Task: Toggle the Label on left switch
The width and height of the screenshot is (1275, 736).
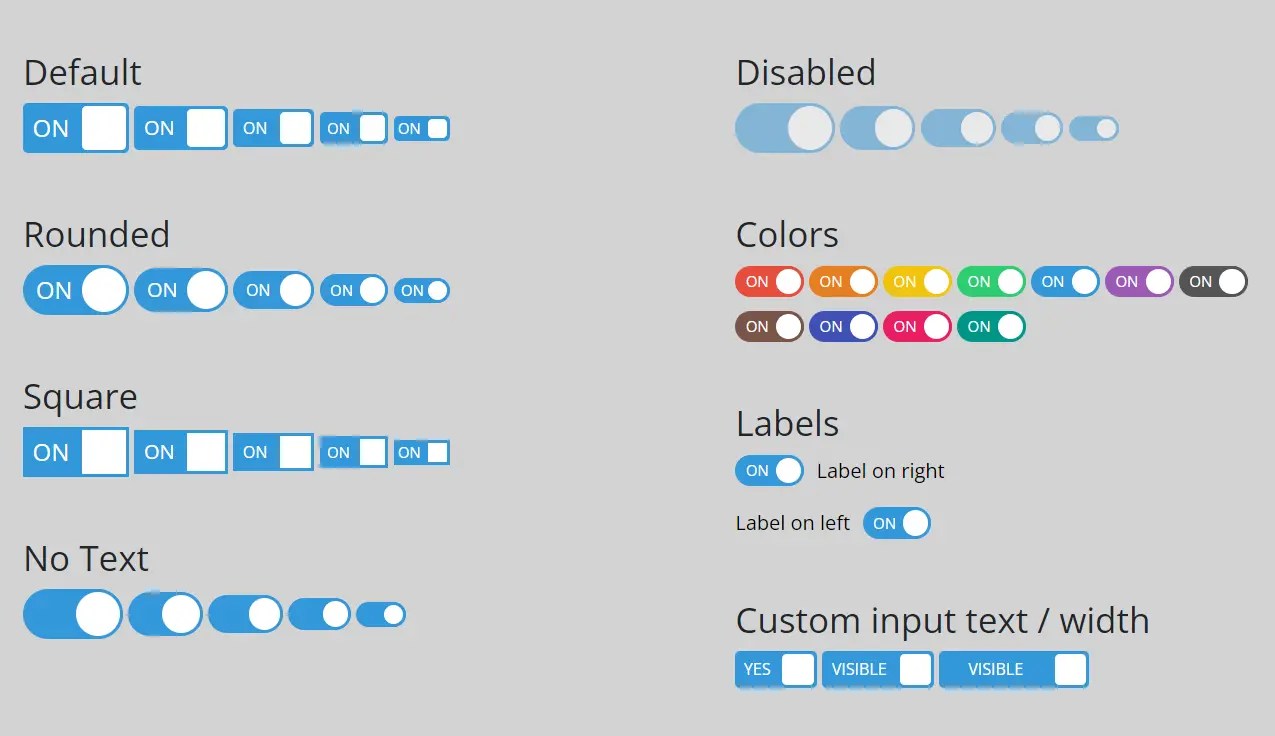Action: [897, 522]
